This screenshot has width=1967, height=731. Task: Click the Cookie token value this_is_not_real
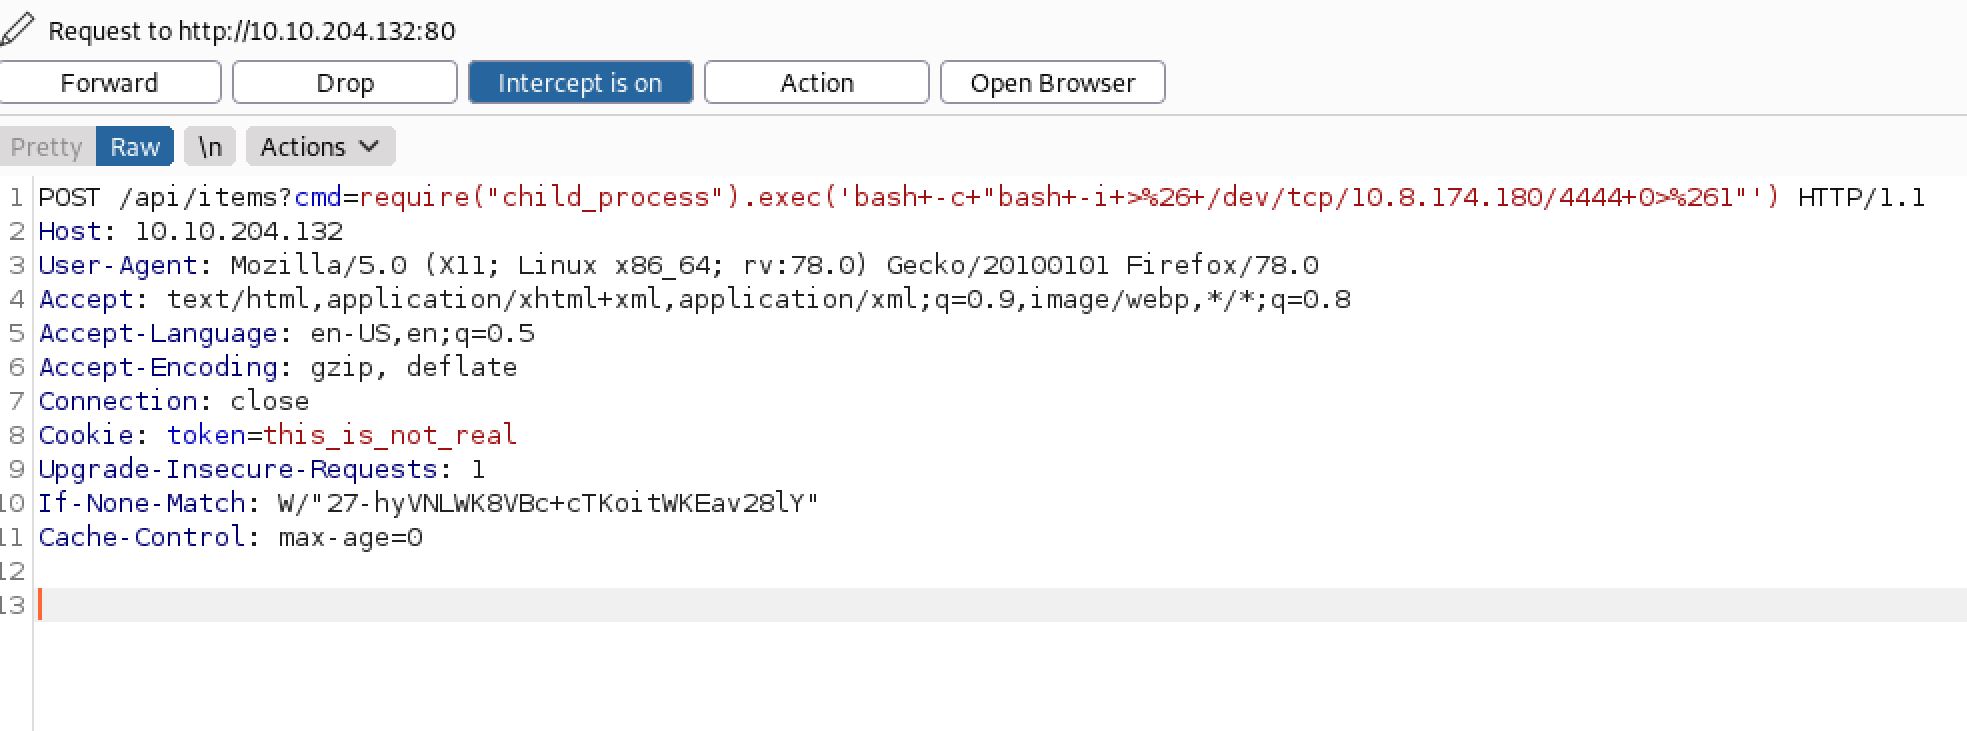390,435
